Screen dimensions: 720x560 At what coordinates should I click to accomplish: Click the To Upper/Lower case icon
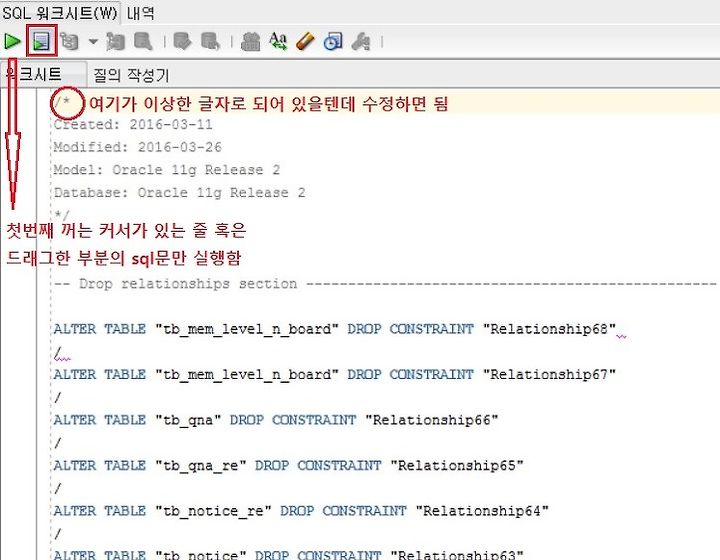coord(278,41)
